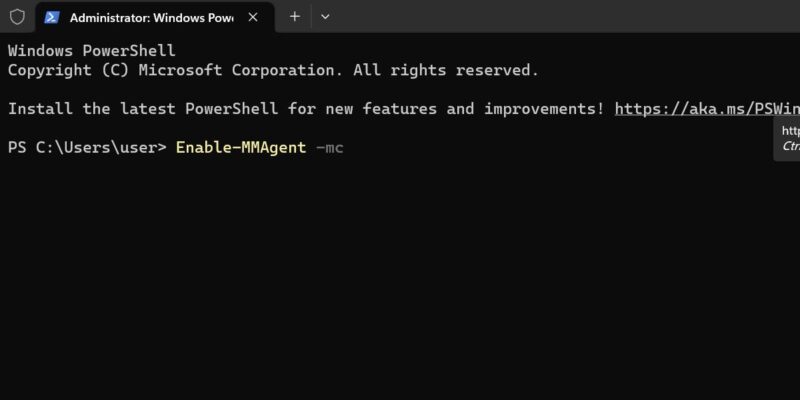Open a new tab with plus button

tap(294, 17)
